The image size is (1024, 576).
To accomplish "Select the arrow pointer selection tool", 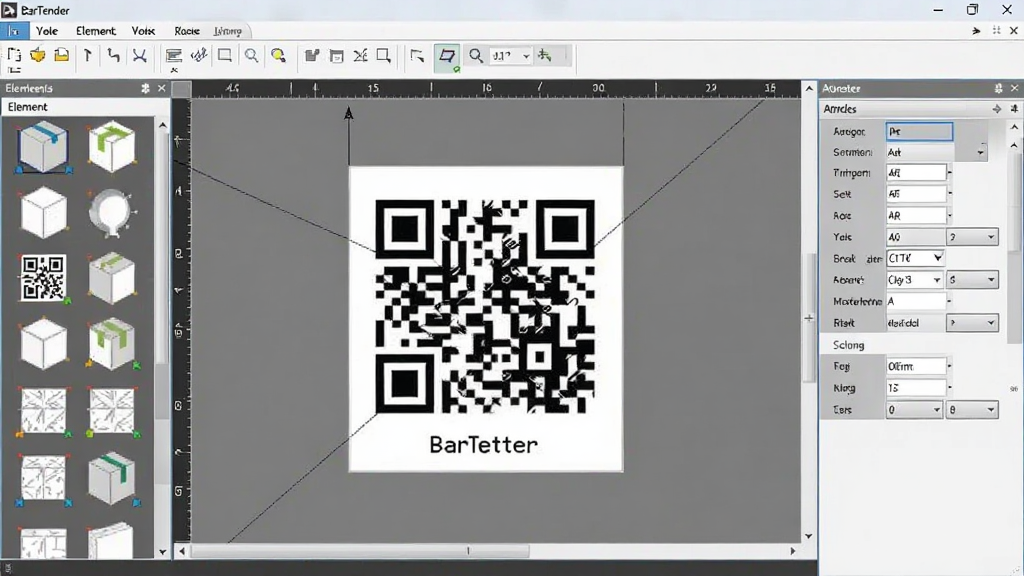I will (417, 56).
